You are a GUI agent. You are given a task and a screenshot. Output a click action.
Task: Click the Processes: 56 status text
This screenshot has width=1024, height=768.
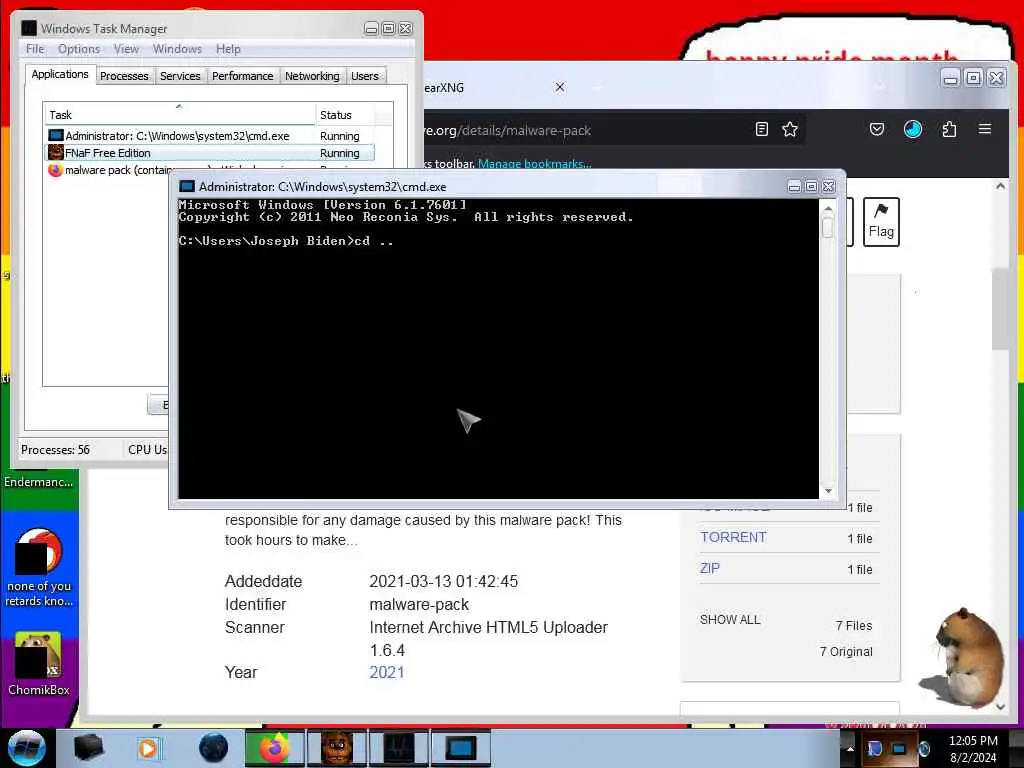pos(56,449)
